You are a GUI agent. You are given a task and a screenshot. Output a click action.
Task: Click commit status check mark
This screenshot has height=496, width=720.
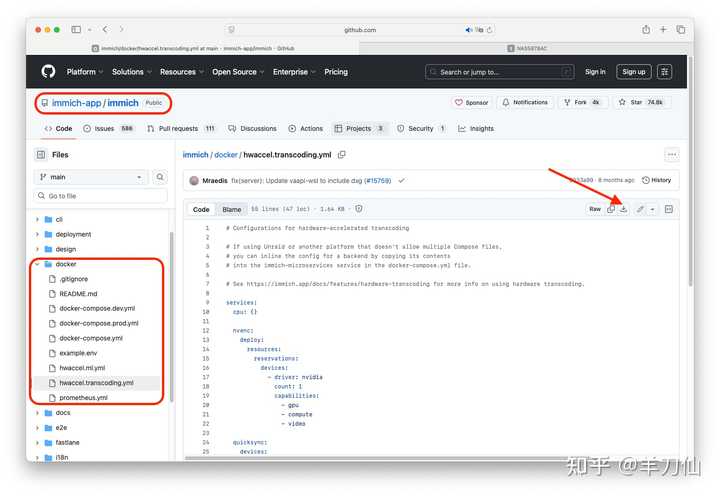pos(402,180)
